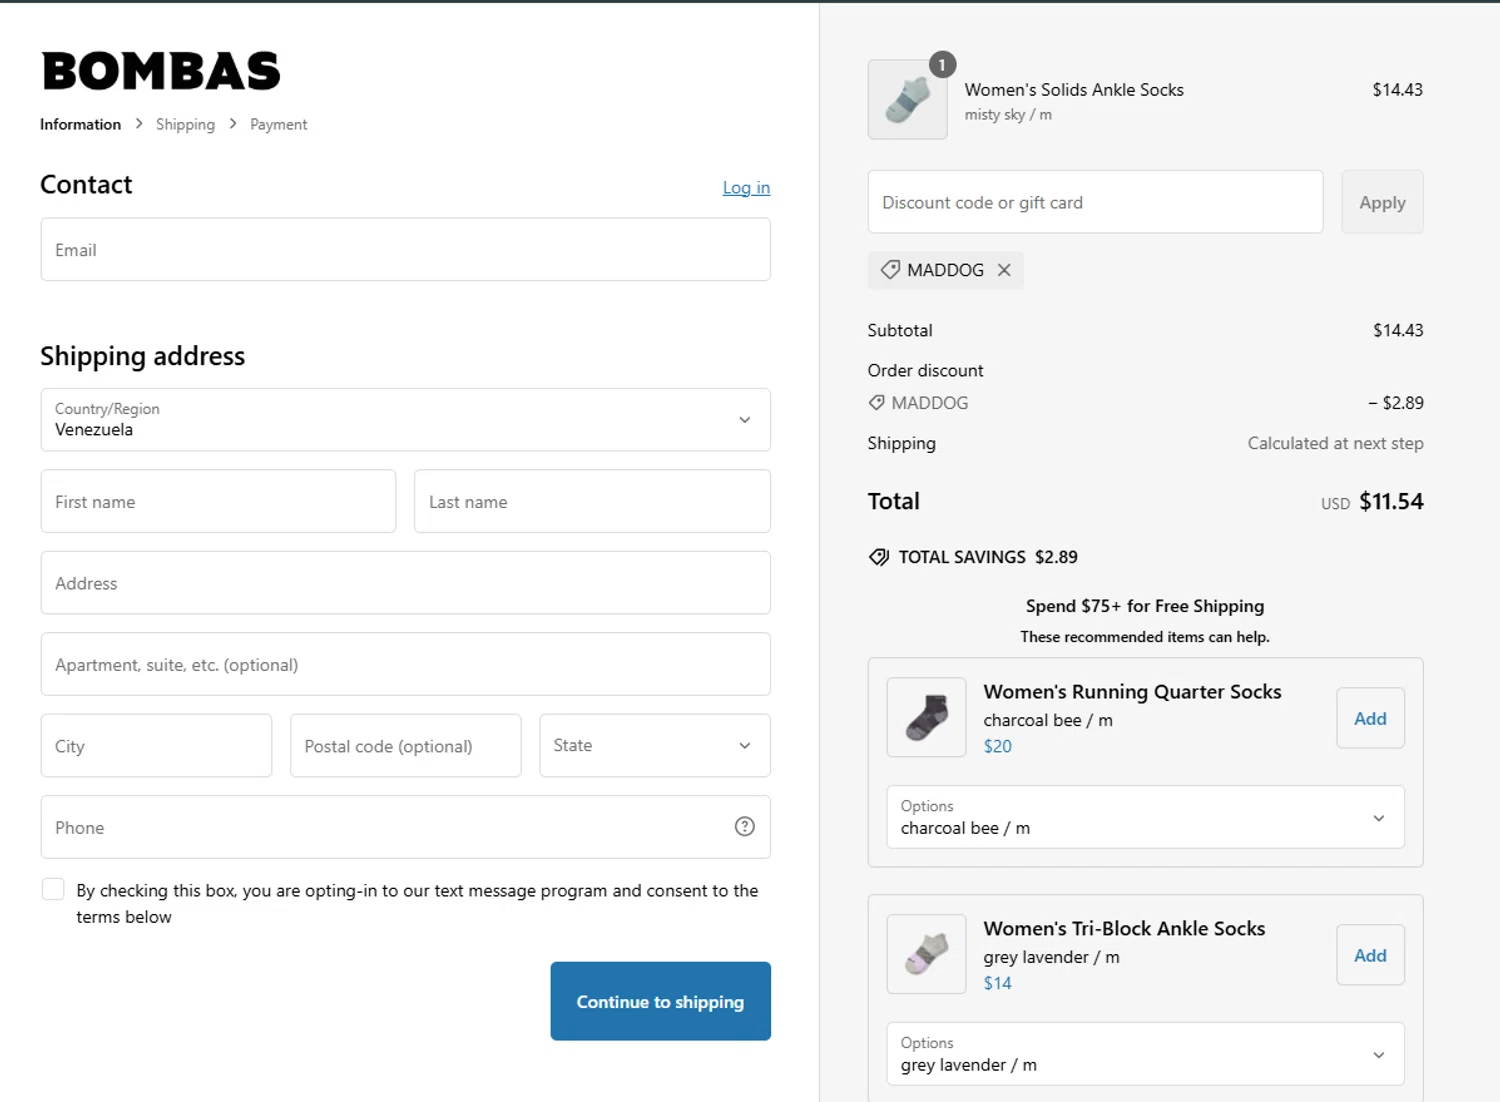Screen dimensions: 1500x1102
Task: Opt in to text message program checkbox
Action: pyautogui.click(x=53, y=889)
